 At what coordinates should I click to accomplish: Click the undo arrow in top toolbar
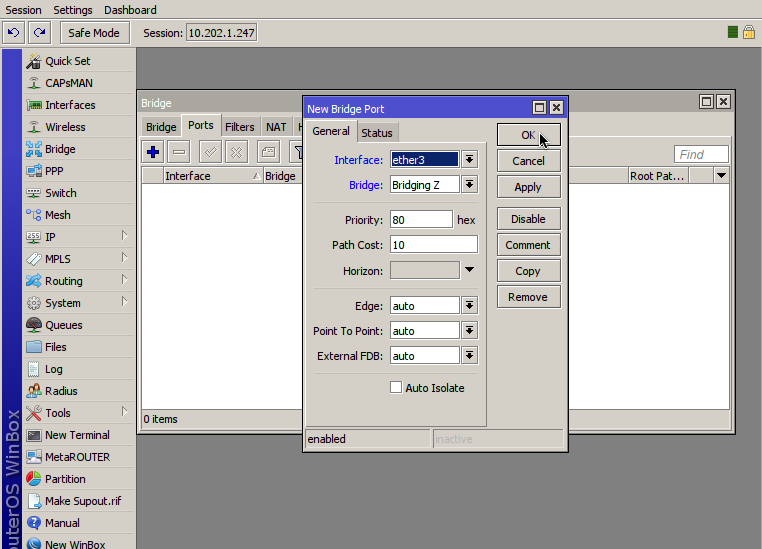click(x=13, y=33)
